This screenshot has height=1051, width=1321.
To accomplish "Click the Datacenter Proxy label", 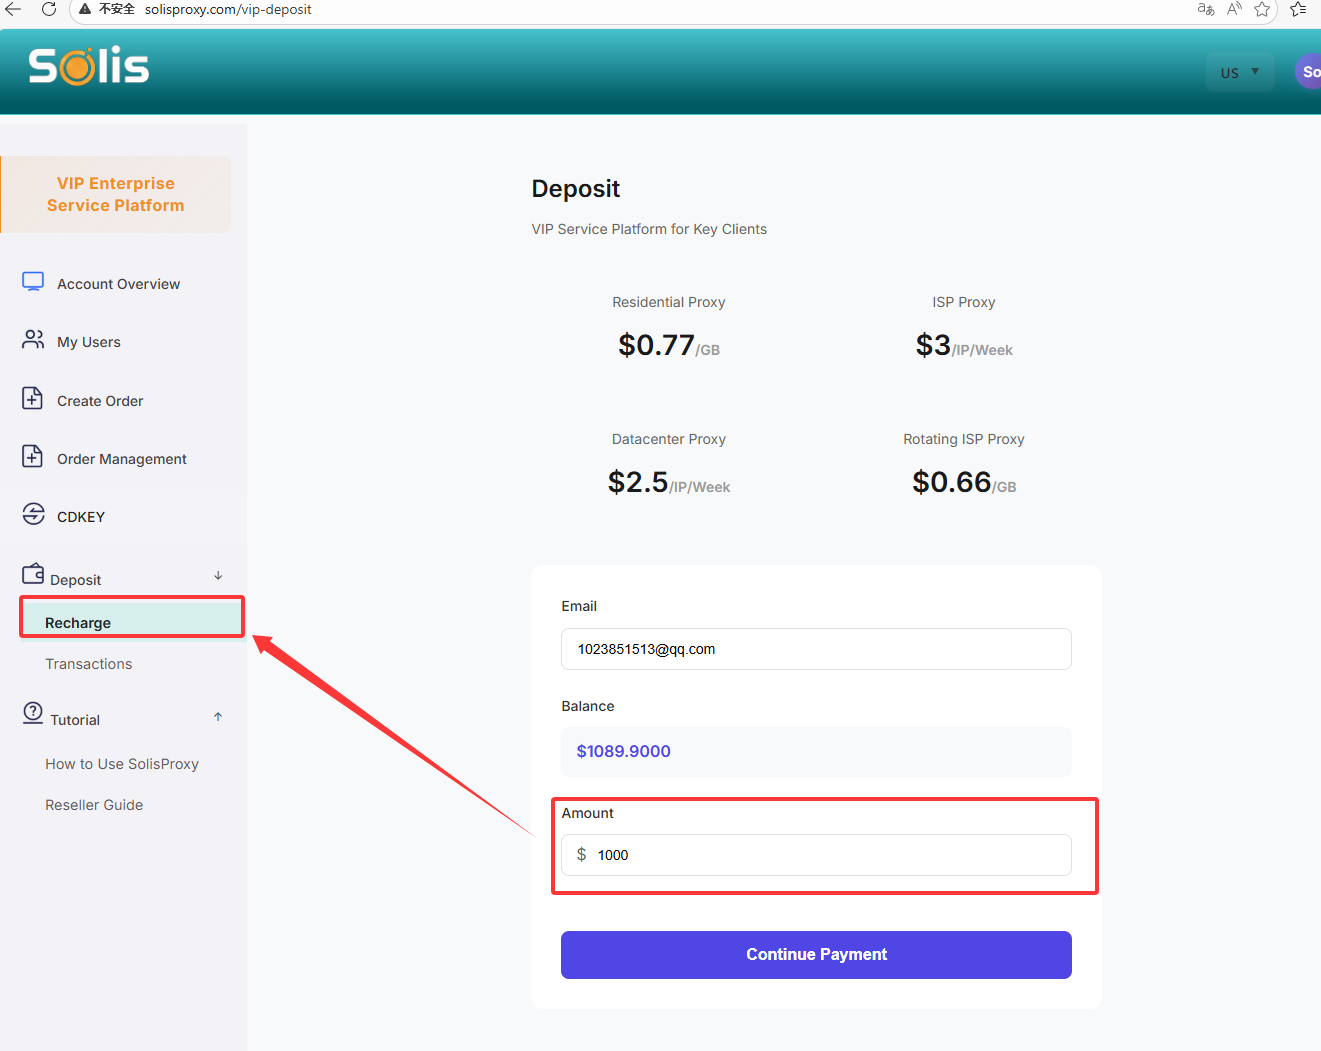I will click(x=669, y=439).
